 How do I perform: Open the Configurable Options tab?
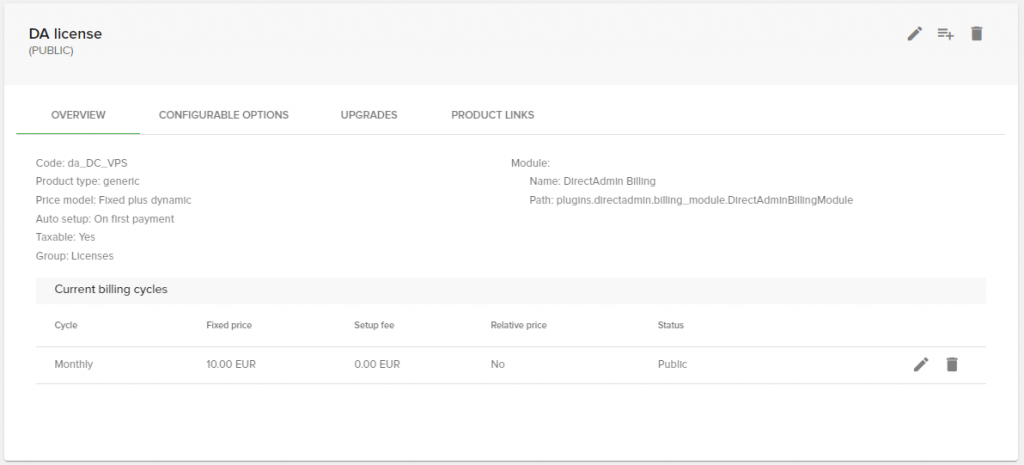pos(224,115)
